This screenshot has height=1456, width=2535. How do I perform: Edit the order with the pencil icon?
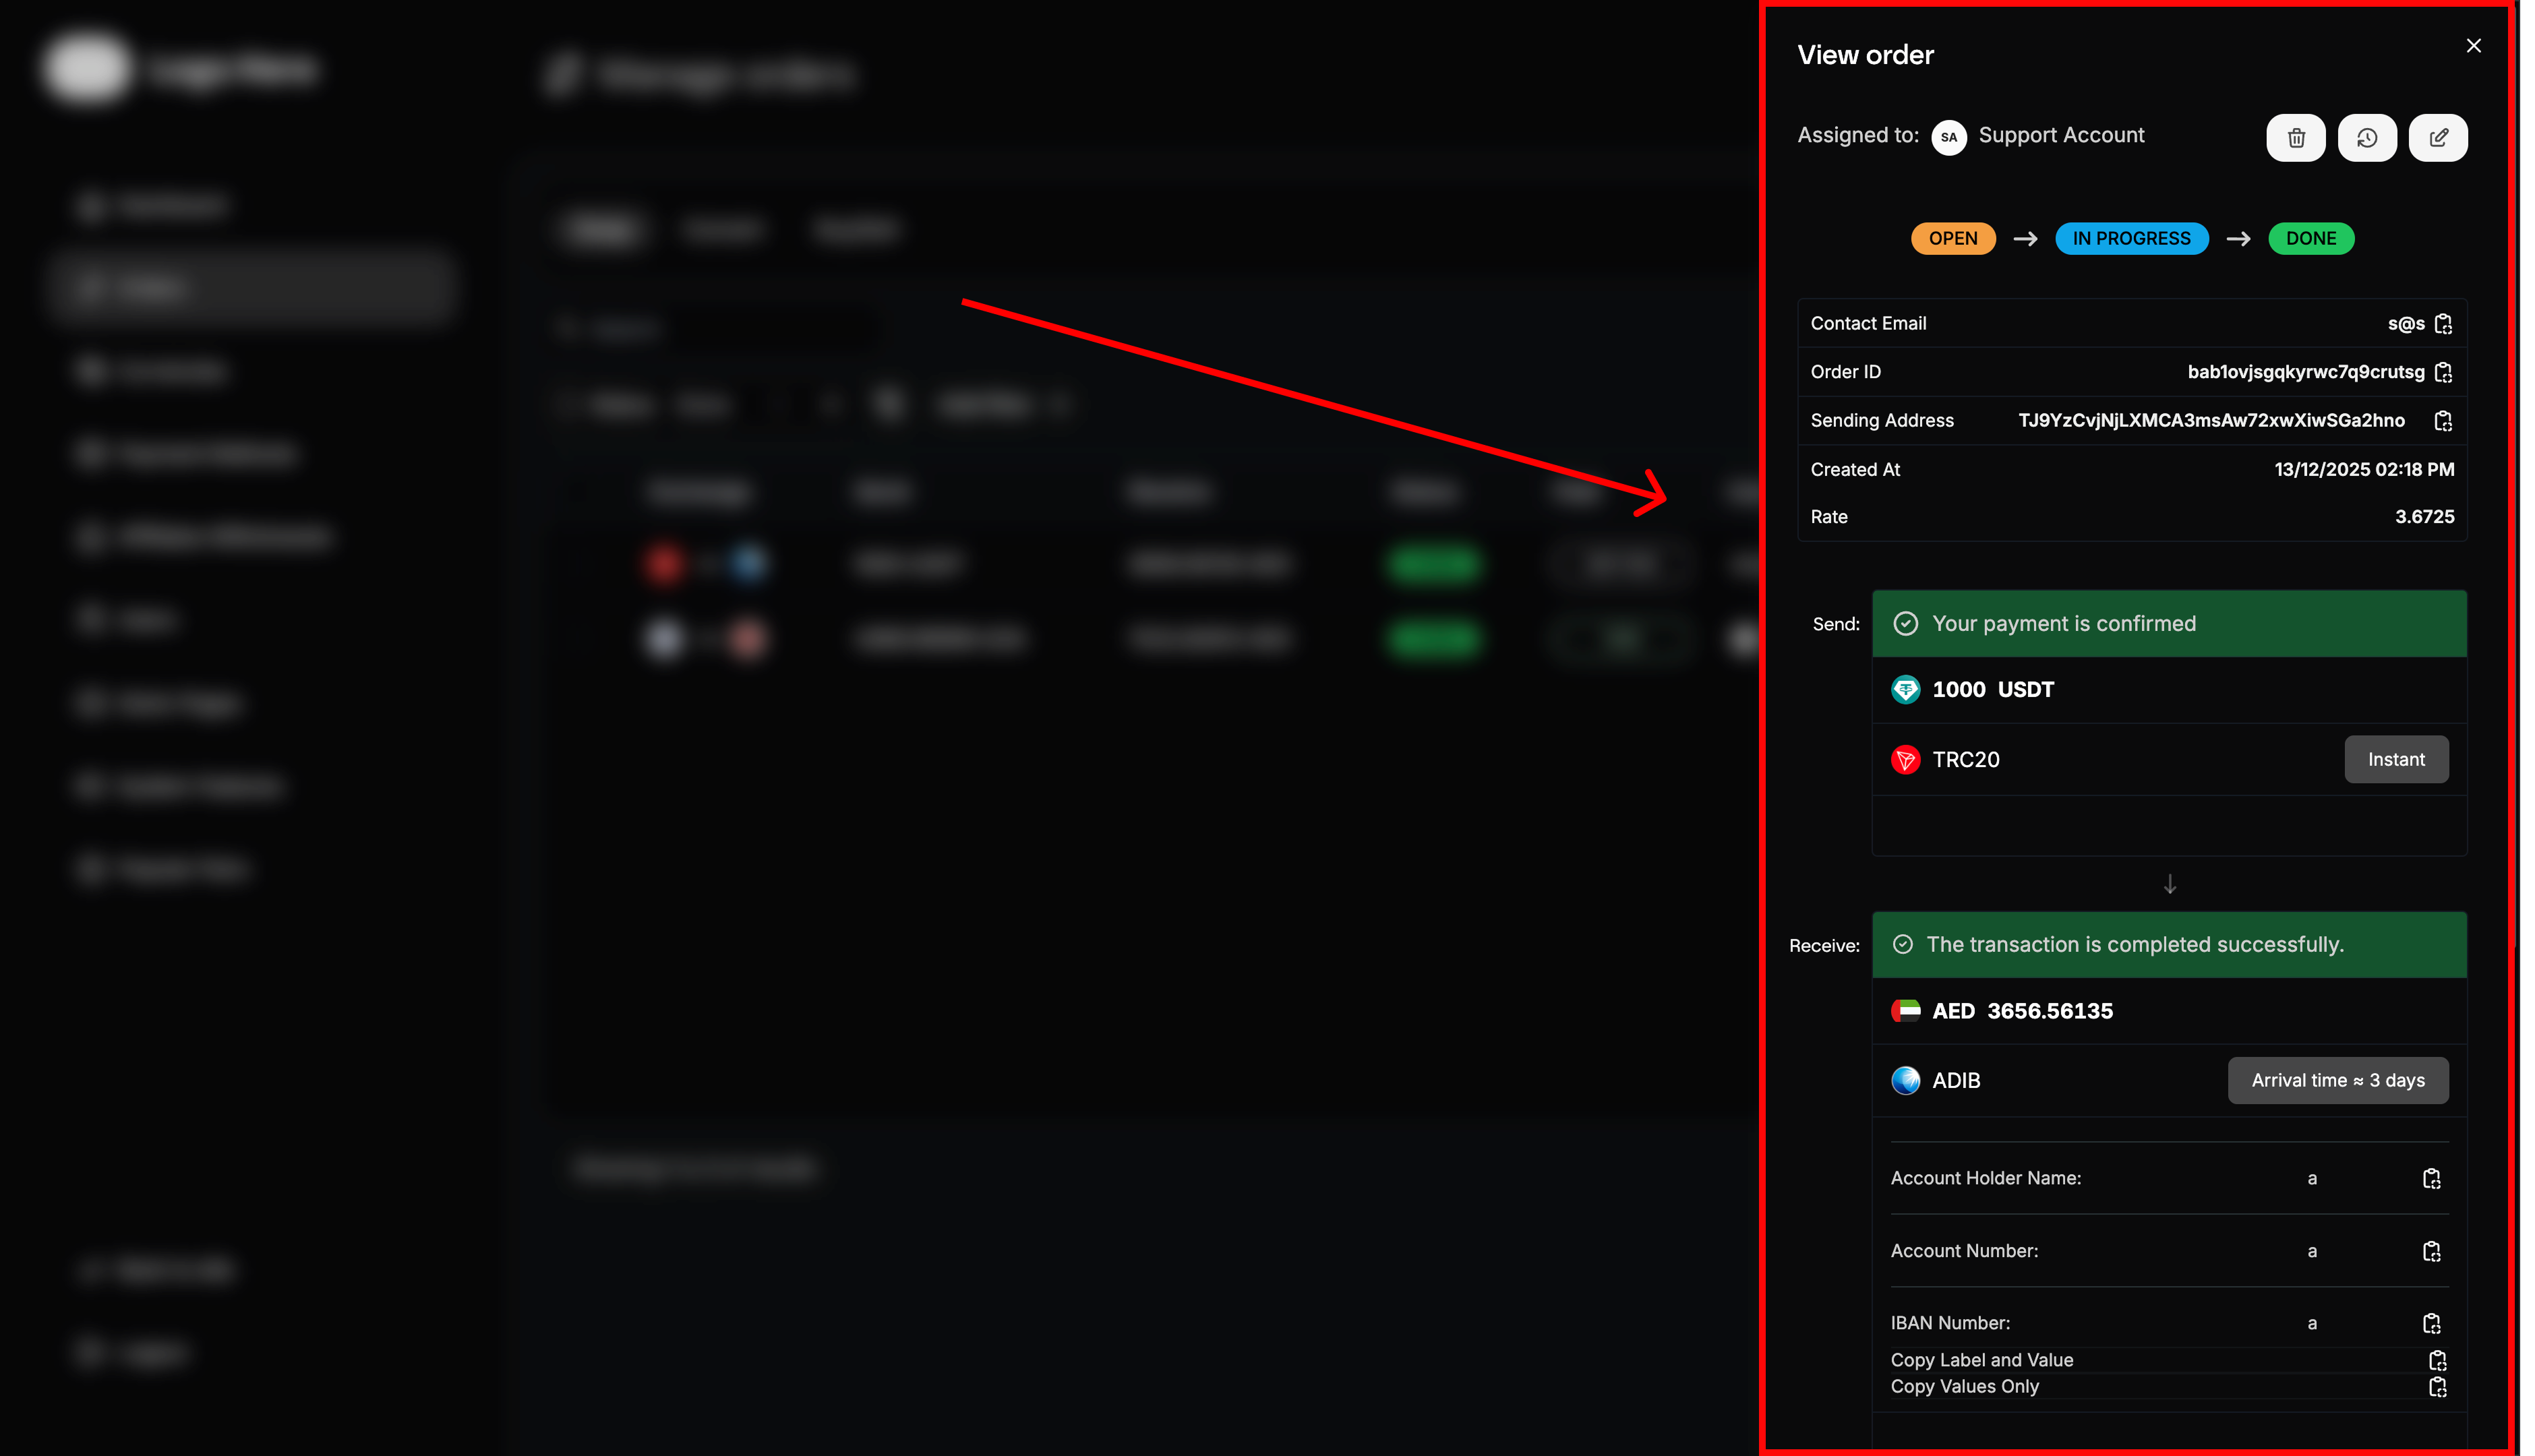click(x=2438, y=137)
